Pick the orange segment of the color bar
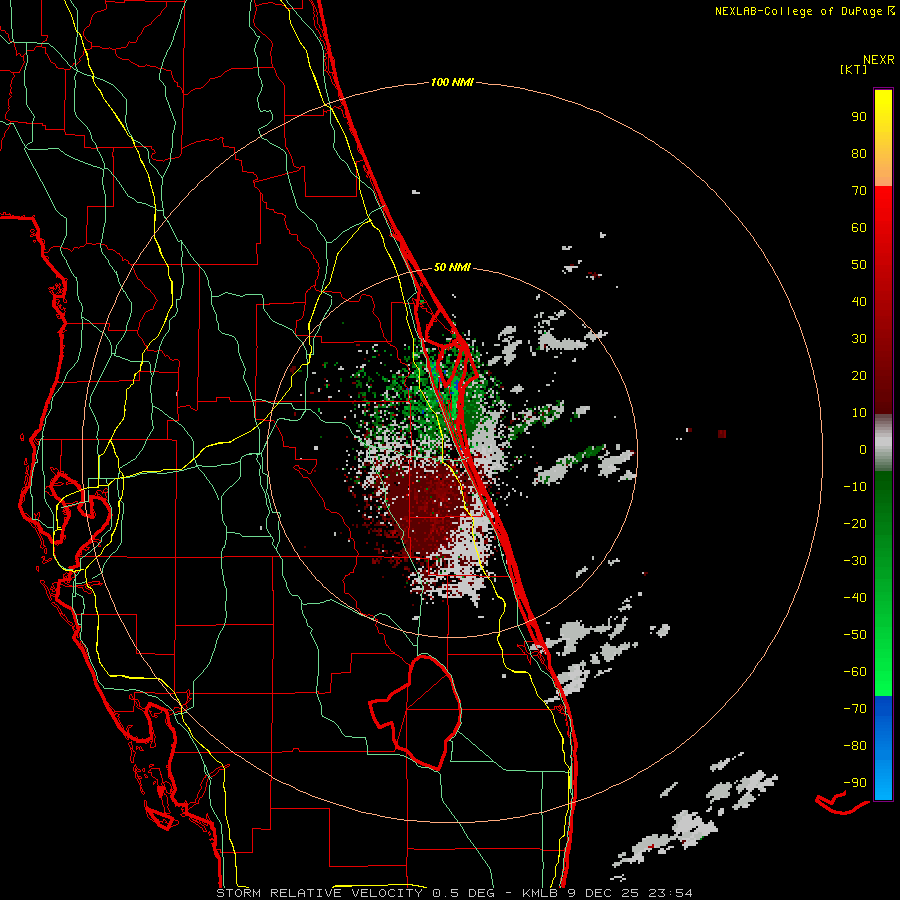Viewport: 900px width, 900px height. (x=883, y=171)
